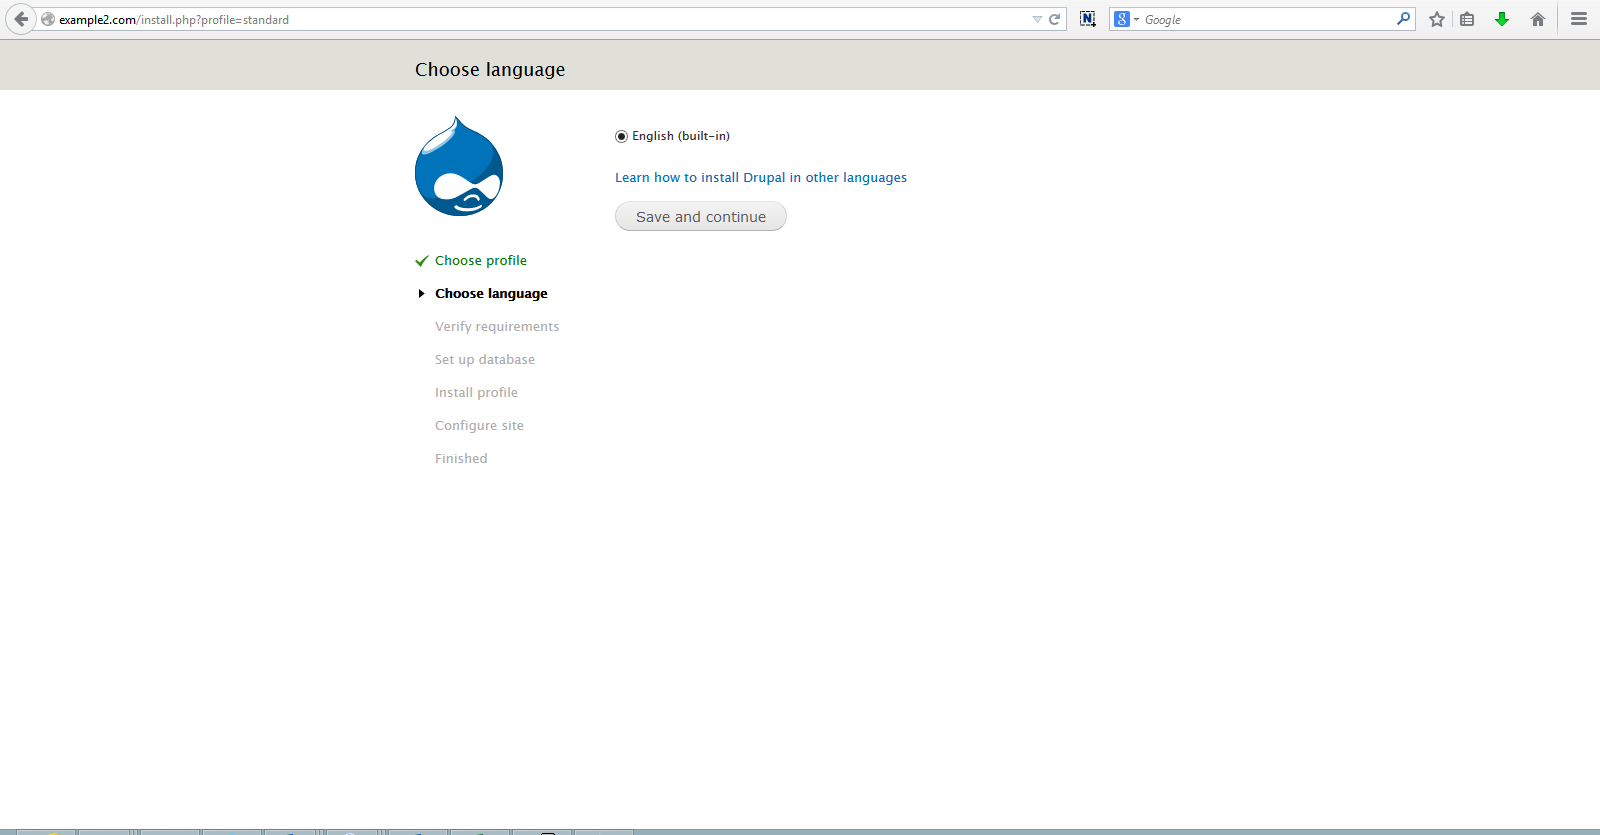
Task: Select the English (built-in) radio button
Action: (621, 136)
